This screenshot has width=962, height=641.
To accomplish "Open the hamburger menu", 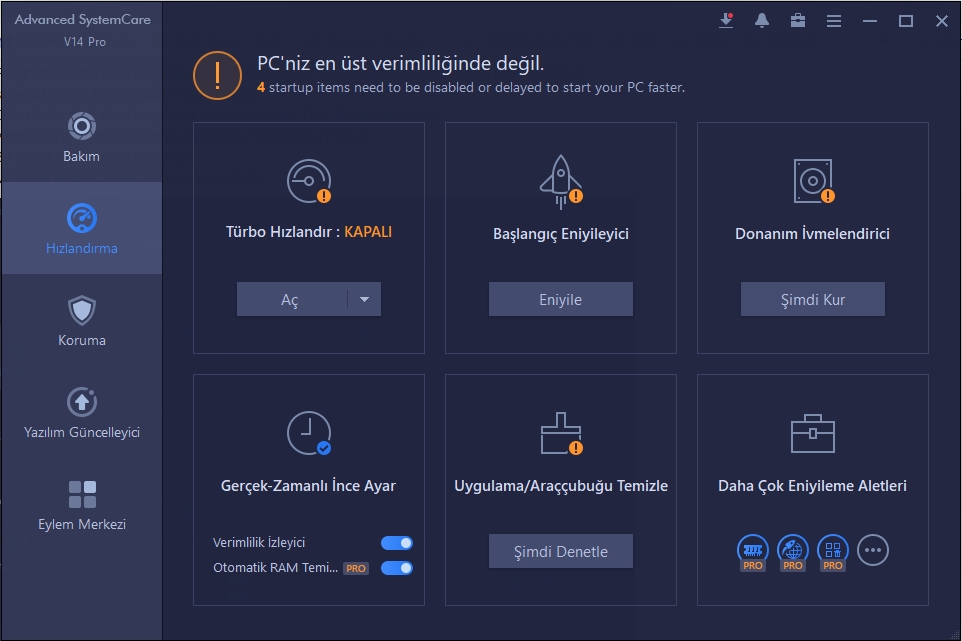I will 833,21.
